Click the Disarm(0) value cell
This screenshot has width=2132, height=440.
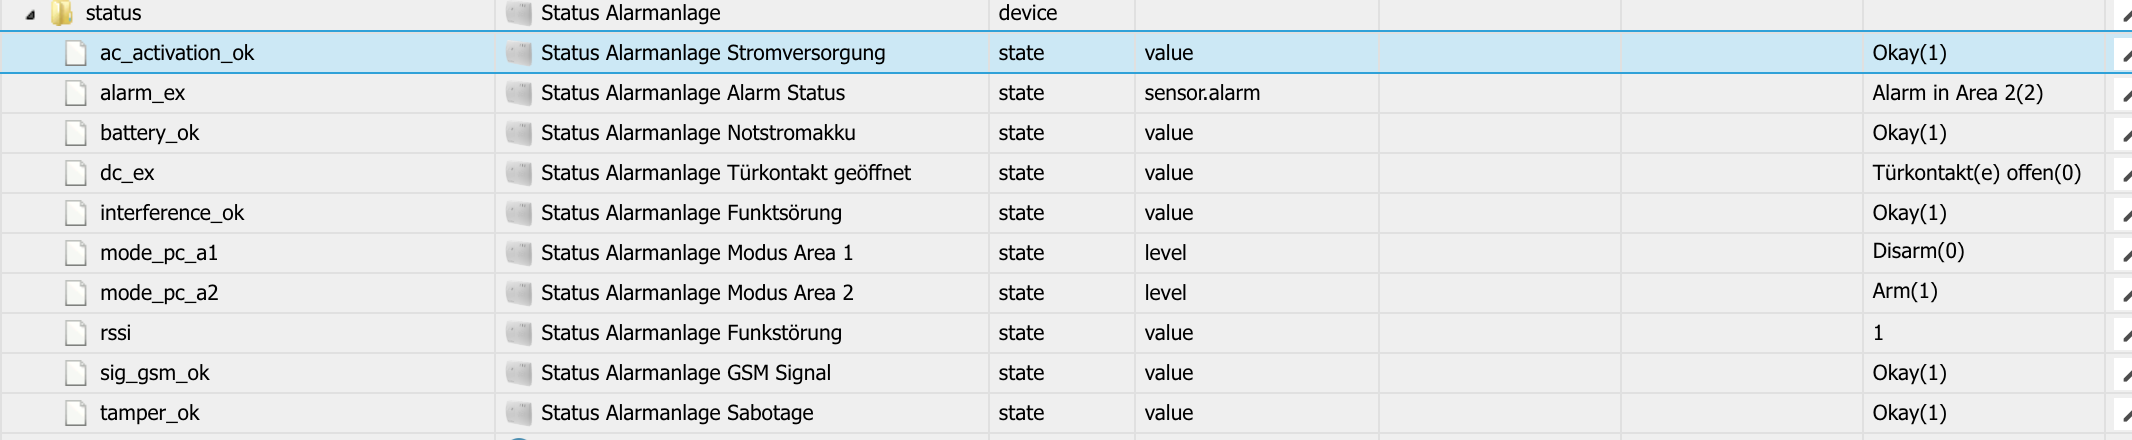(x=1918, y=251)
